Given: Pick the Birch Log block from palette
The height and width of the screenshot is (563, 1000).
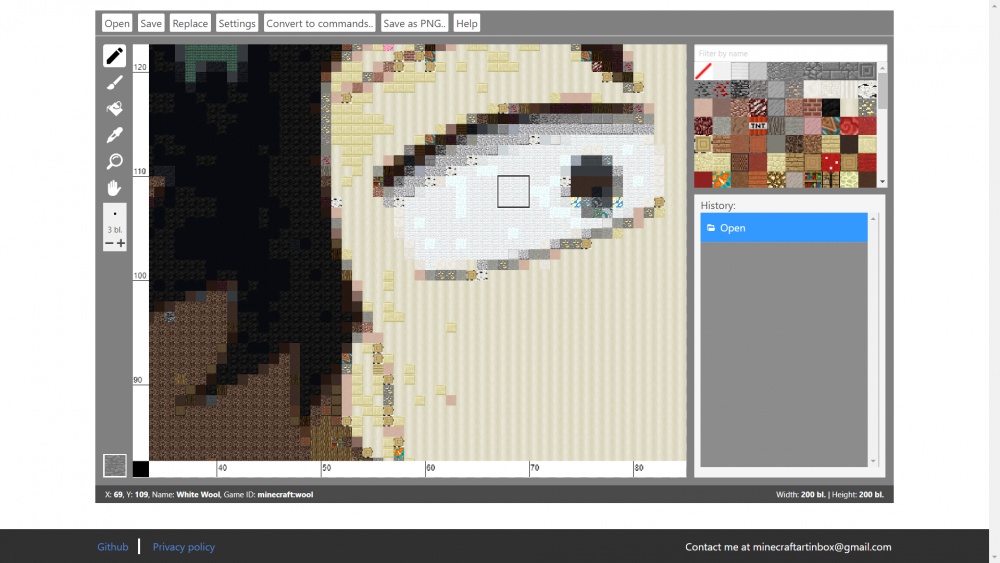Looking at the screenshot, I should [x=867, y=89].
